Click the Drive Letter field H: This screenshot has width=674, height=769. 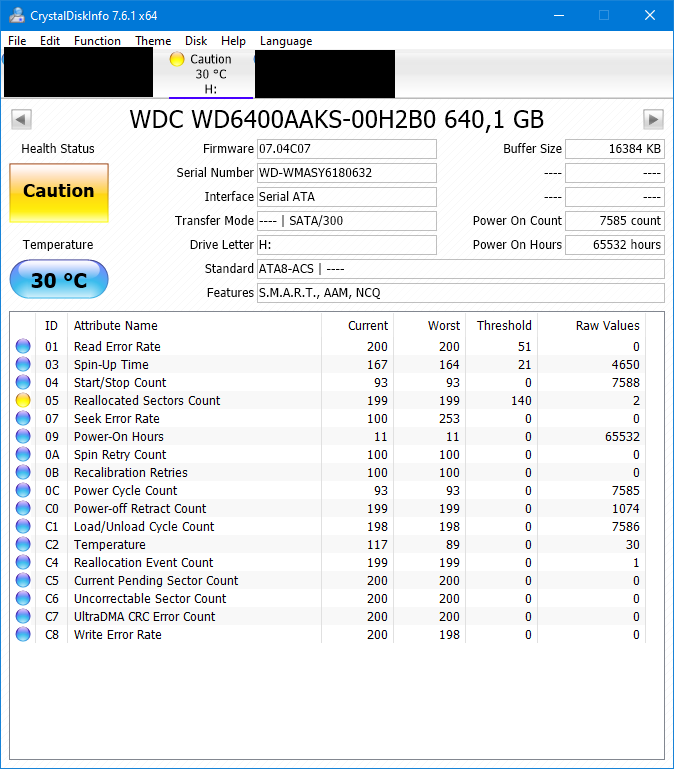point(347,245)
